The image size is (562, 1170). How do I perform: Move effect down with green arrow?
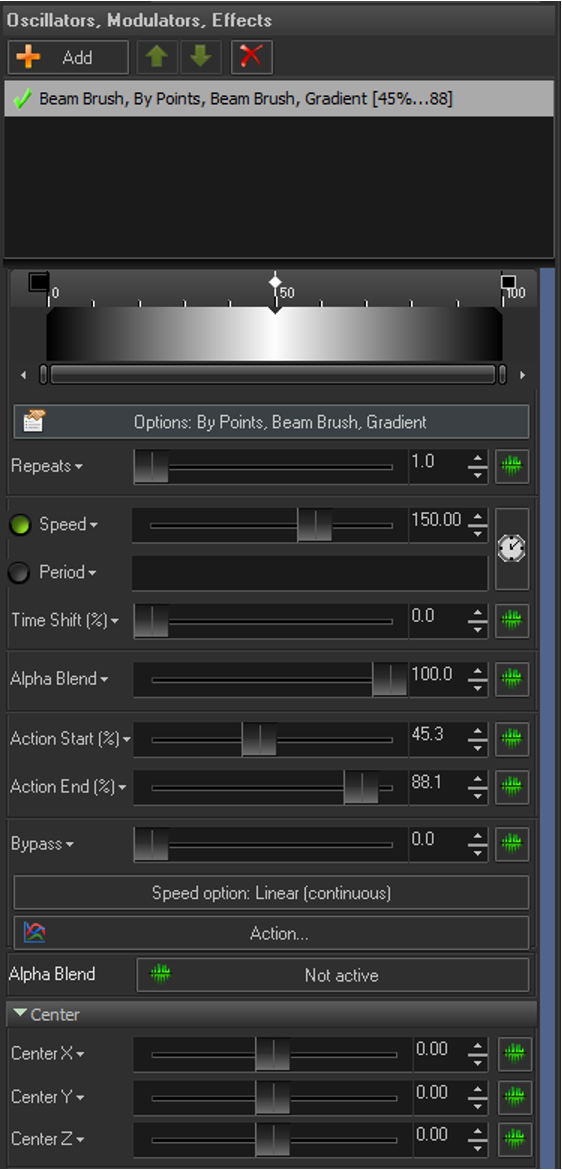[201, 57]
